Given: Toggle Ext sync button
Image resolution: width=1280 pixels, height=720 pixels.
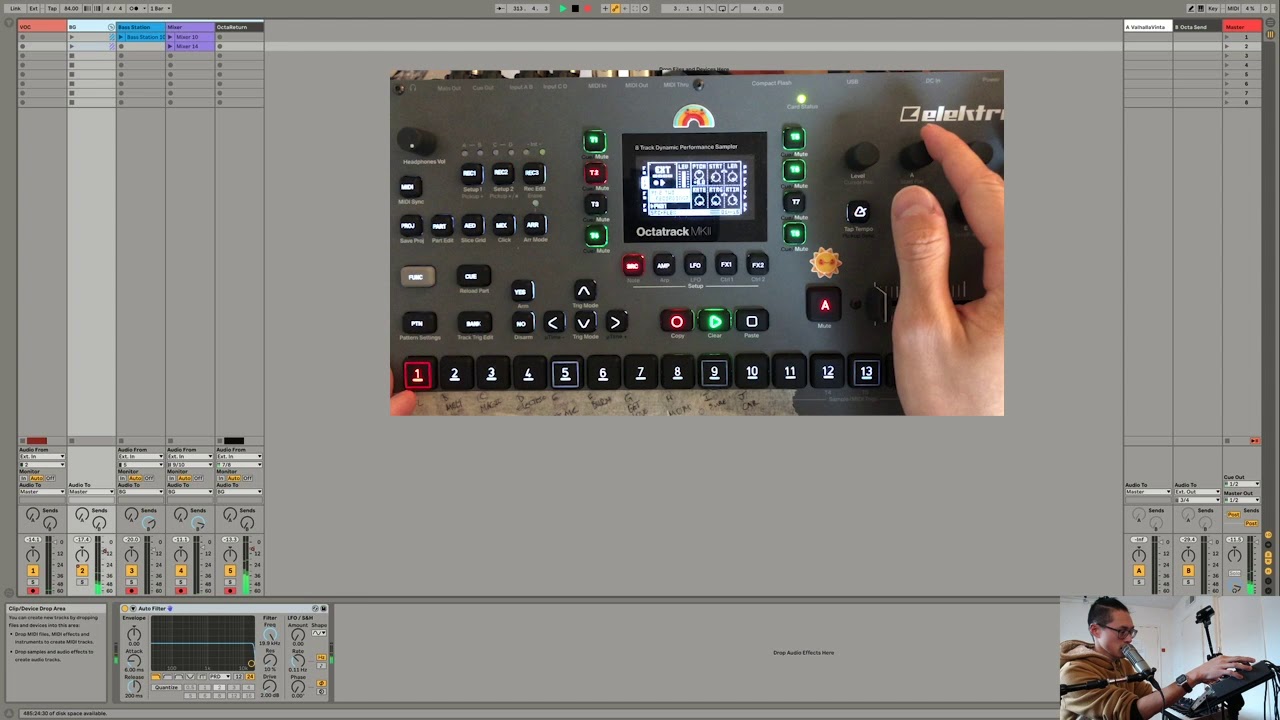Looking at the screenshot, I should 34,8.
